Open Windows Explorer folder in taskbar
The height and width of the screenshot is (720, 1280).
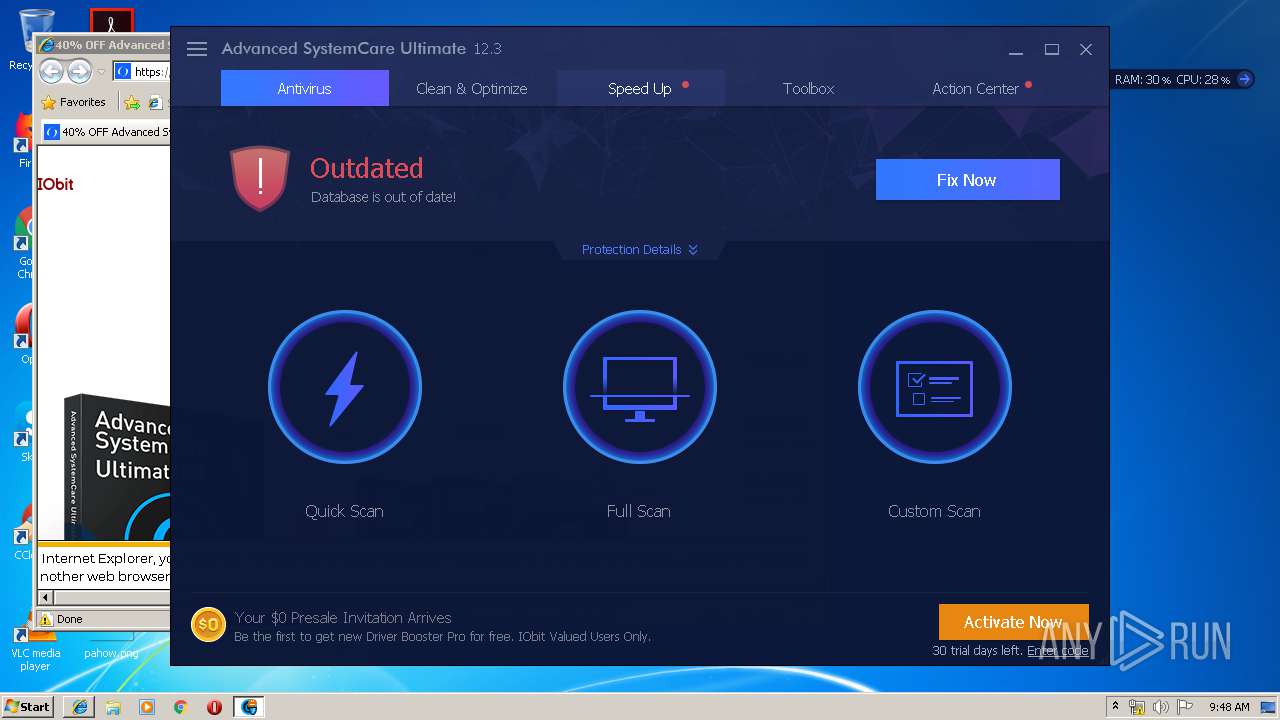point(113,707)
